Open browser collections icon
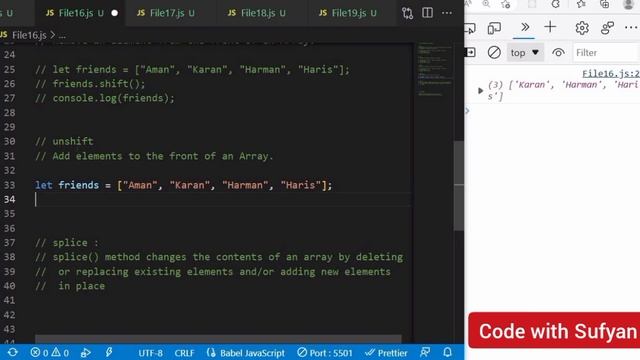Screen dimensions: 640x360 coord(605,4)
